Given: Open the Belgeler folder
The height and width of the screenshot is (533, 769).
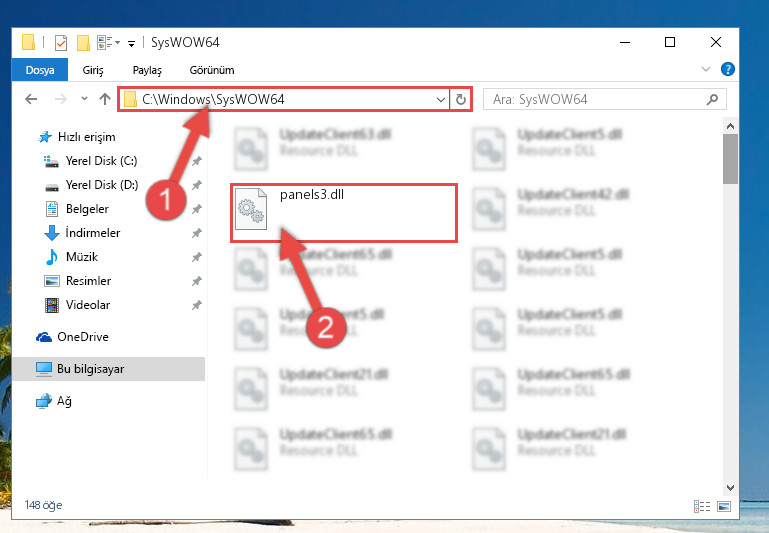Looking at the screenshot, I should [x=87, y=209].
